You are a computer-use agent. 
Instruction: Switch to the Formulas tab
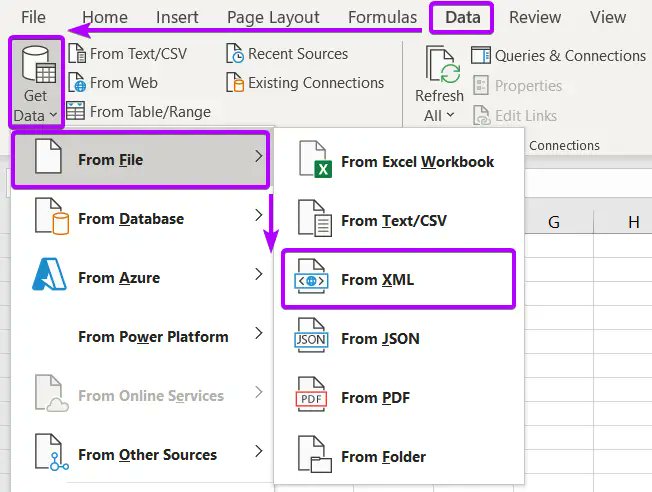[x=383, y=17]
